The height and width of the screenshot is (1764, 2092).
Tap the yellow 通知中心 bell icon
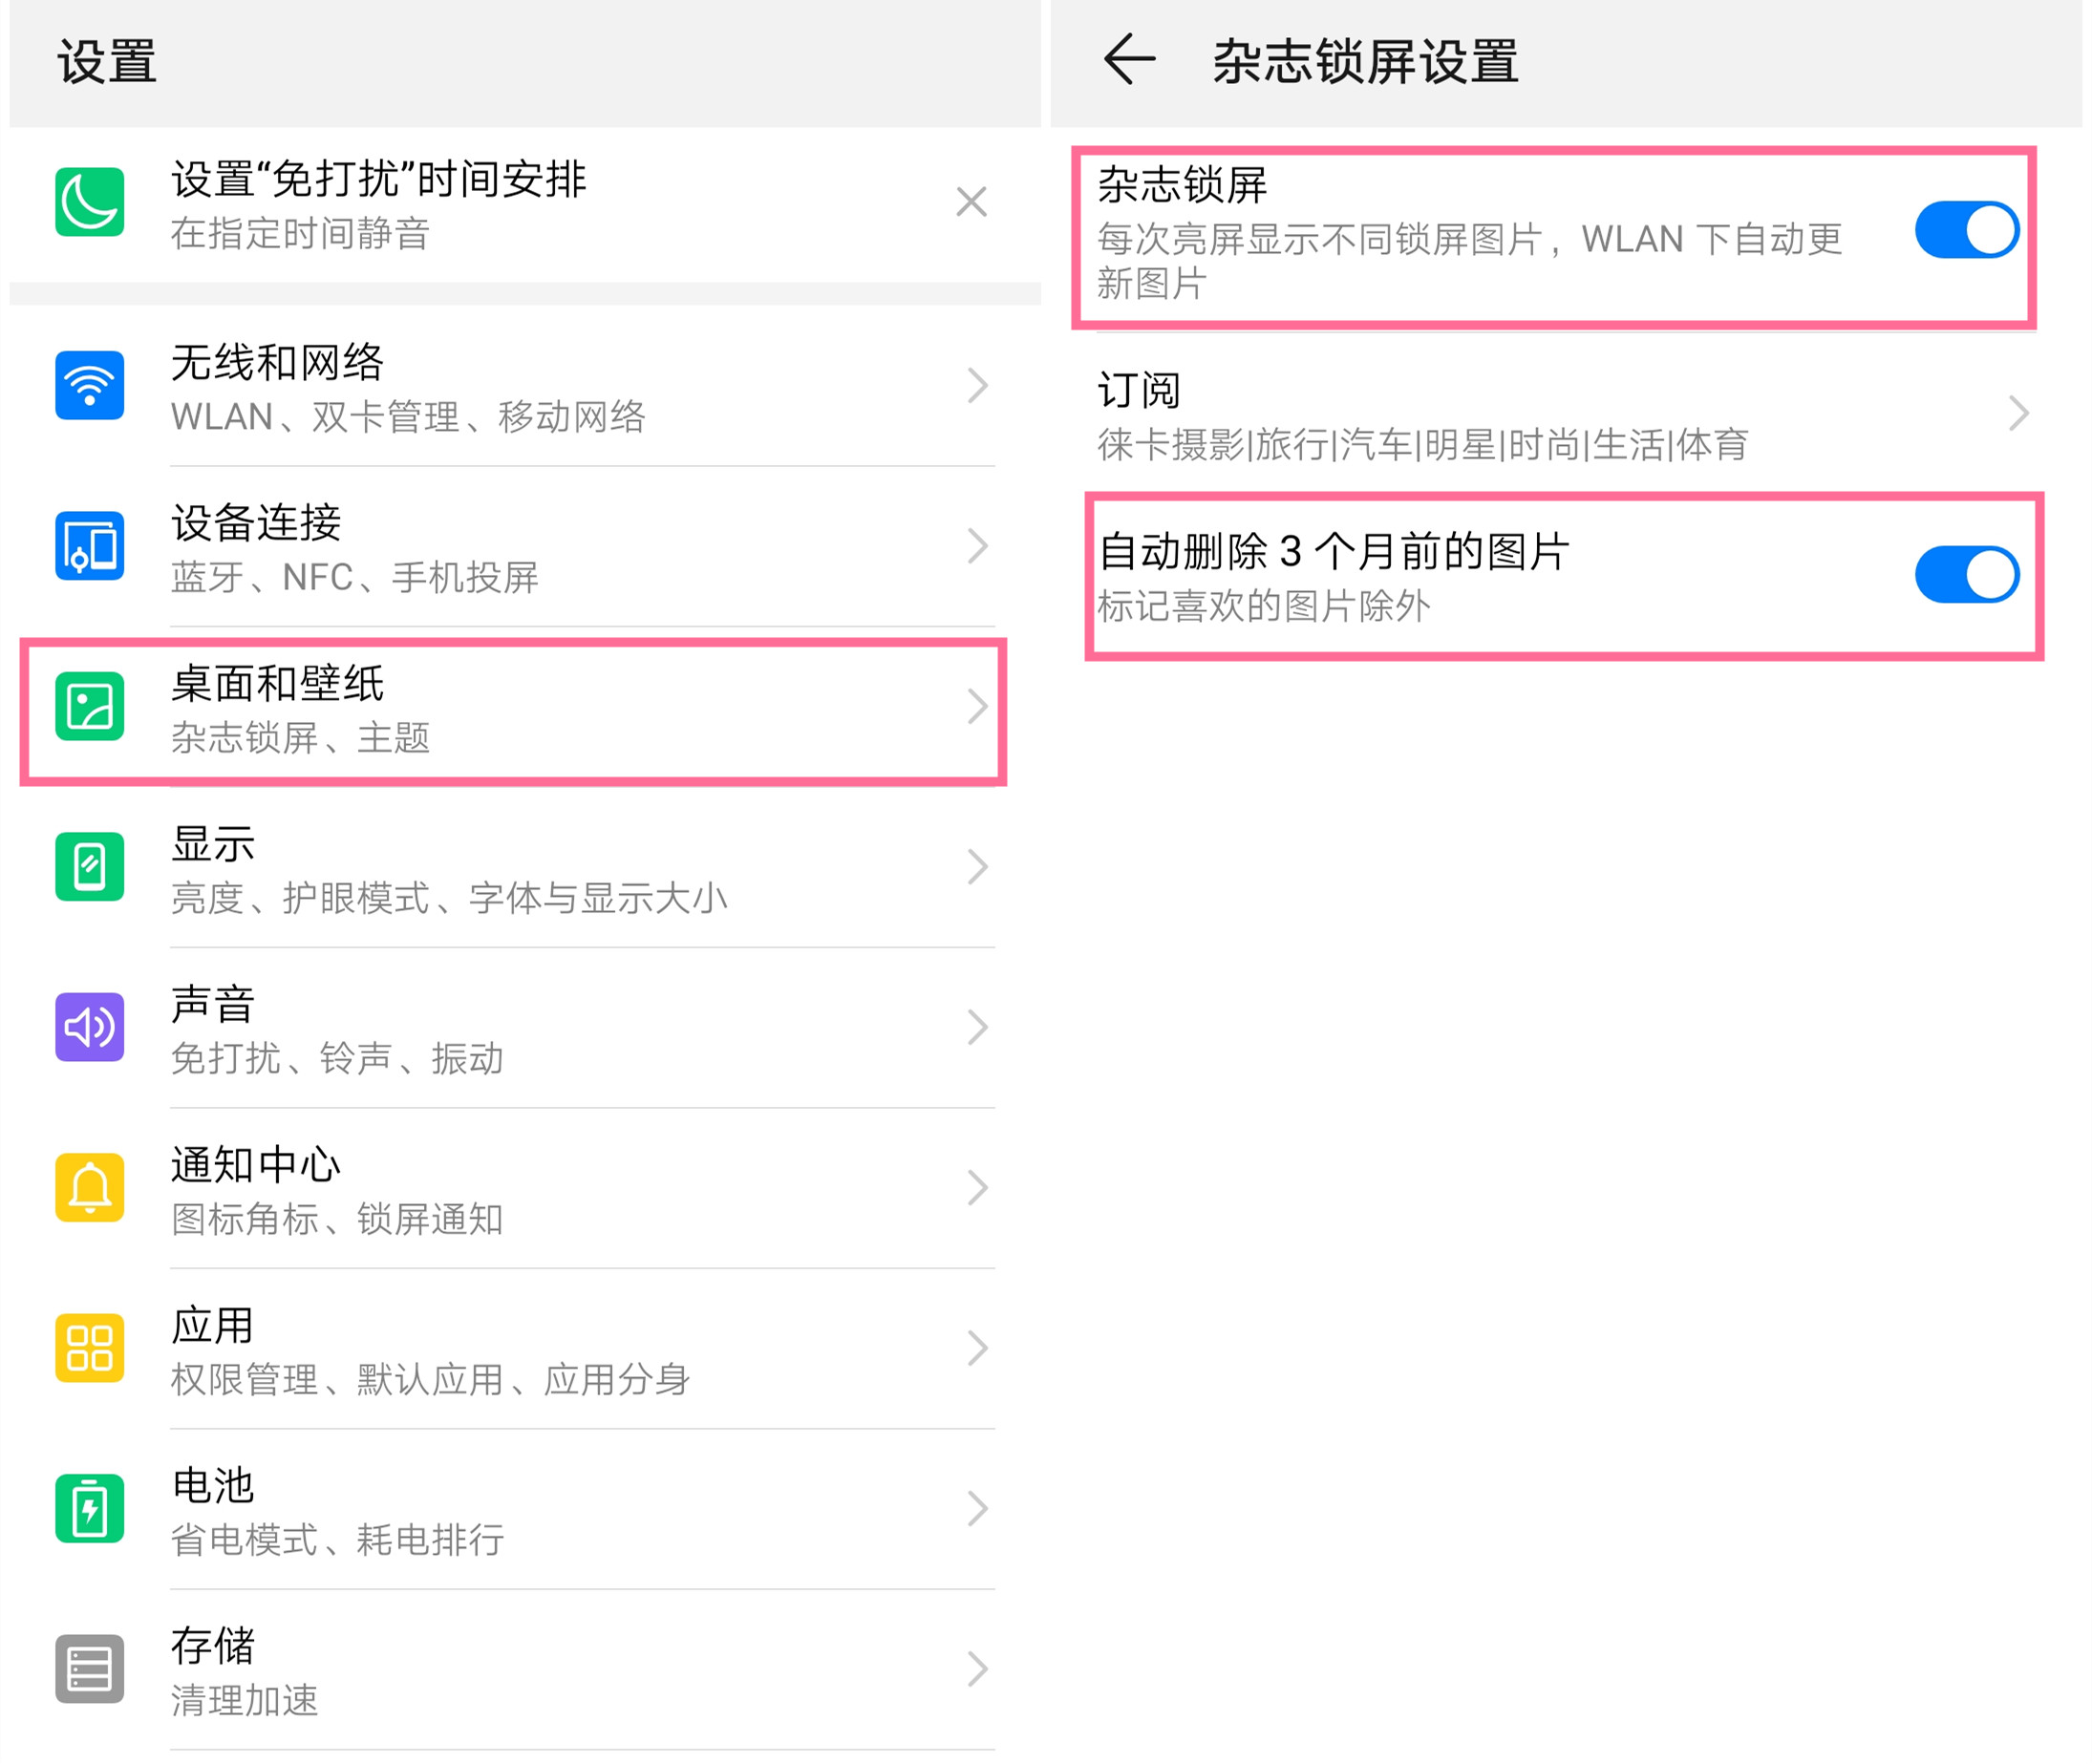pos(89,1188)
